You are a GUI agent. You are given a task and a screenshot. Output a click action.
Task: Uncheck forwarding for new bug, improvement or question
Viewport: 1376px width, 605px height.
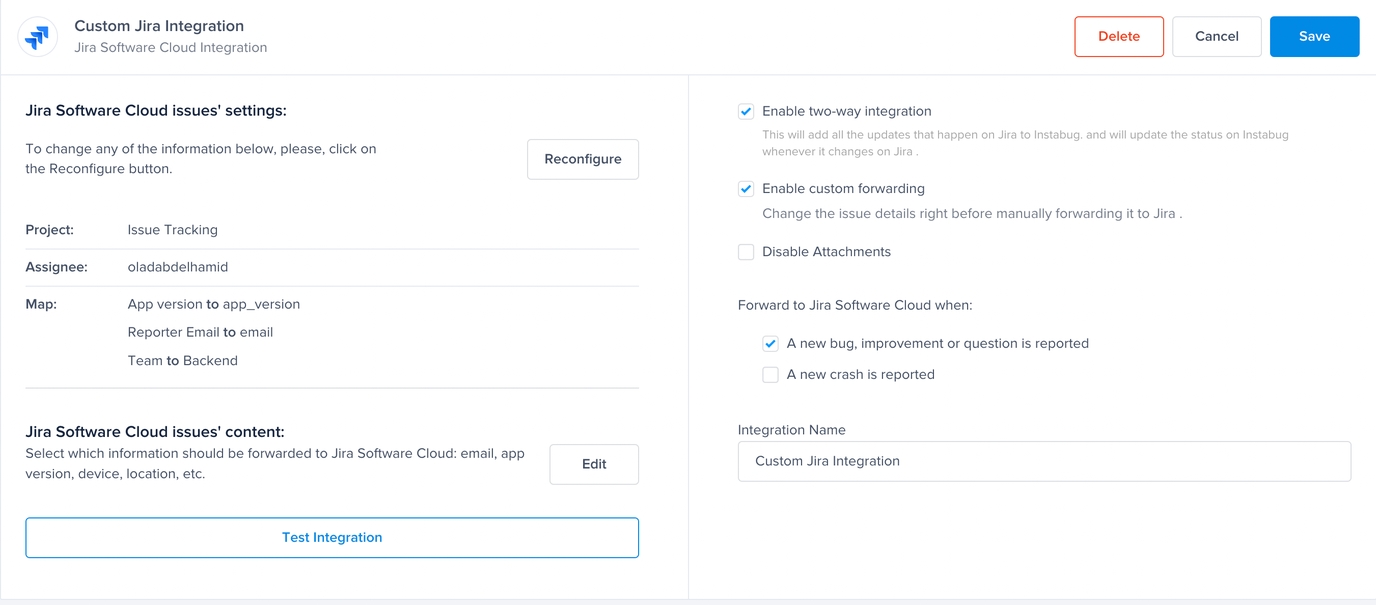coord(770,344)
